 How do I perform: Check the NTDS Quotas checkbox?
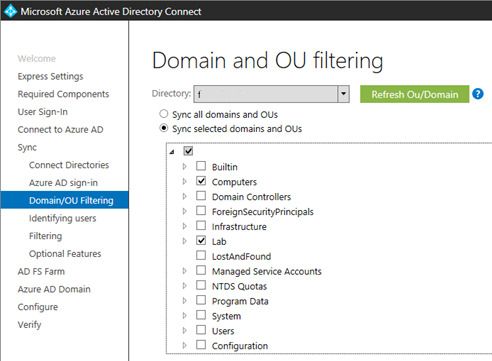pyautogui.click(x=201, y=285)
